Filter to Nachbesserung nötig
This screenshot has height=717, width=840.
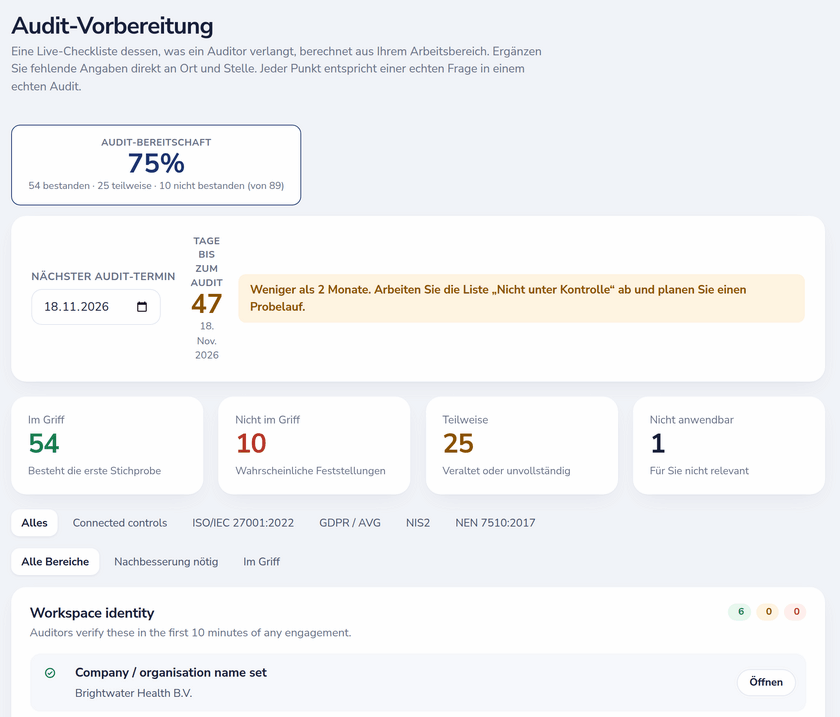166,562
